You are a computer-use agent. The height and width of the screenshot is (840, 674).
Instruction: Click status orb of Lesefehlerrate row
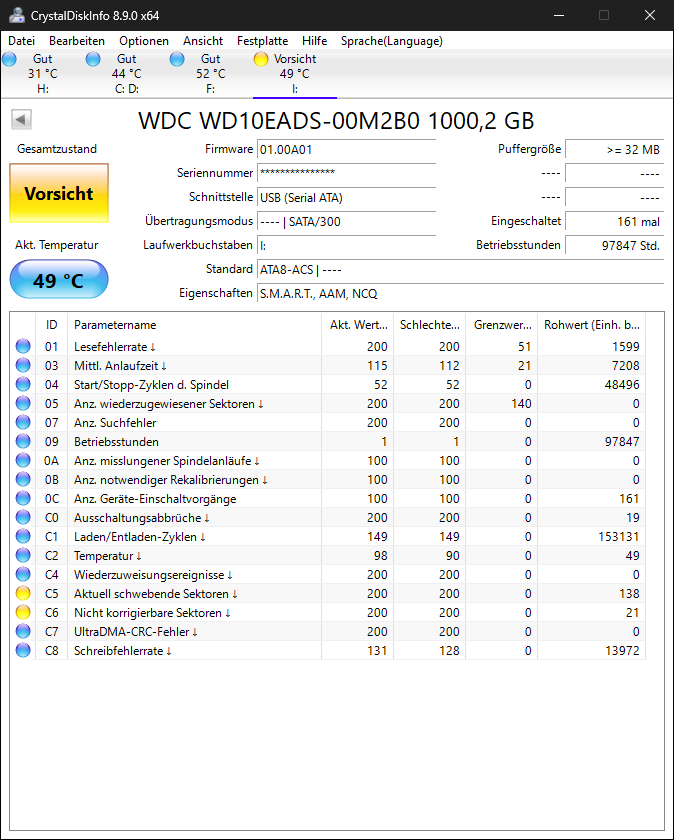tap(23, 347)
